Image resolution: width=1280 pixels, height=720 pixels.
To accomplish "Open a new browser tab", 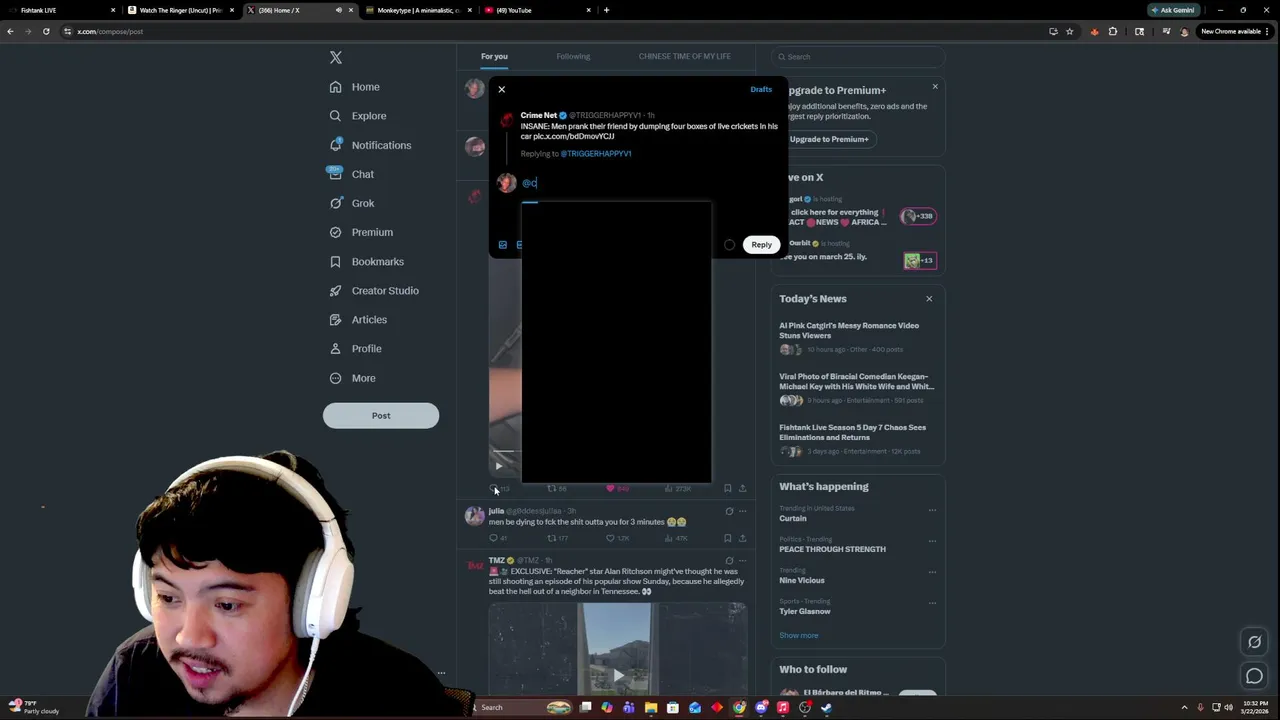I will 606,10.
